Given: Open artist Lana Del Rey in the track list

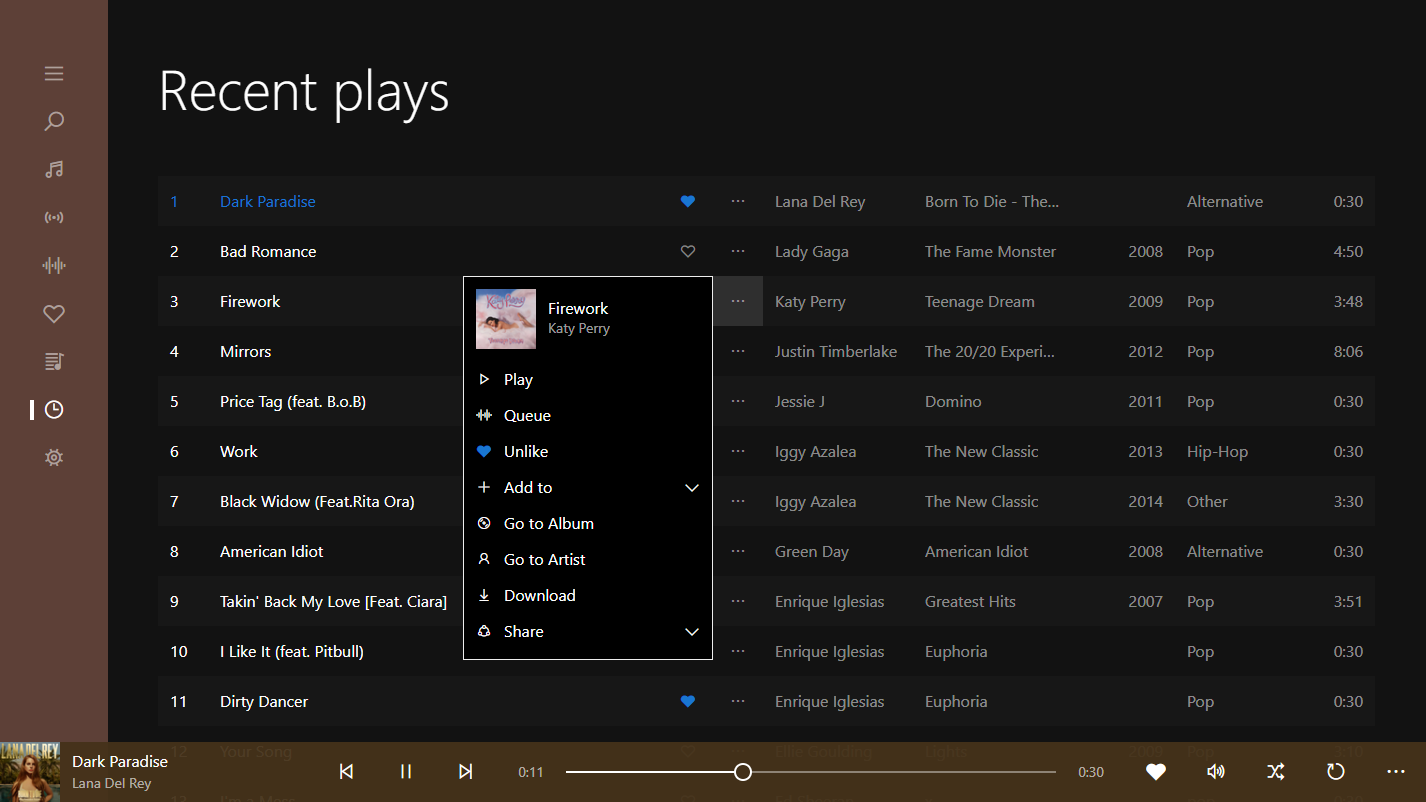Looking at the screenshot, I should pos(820,201).
